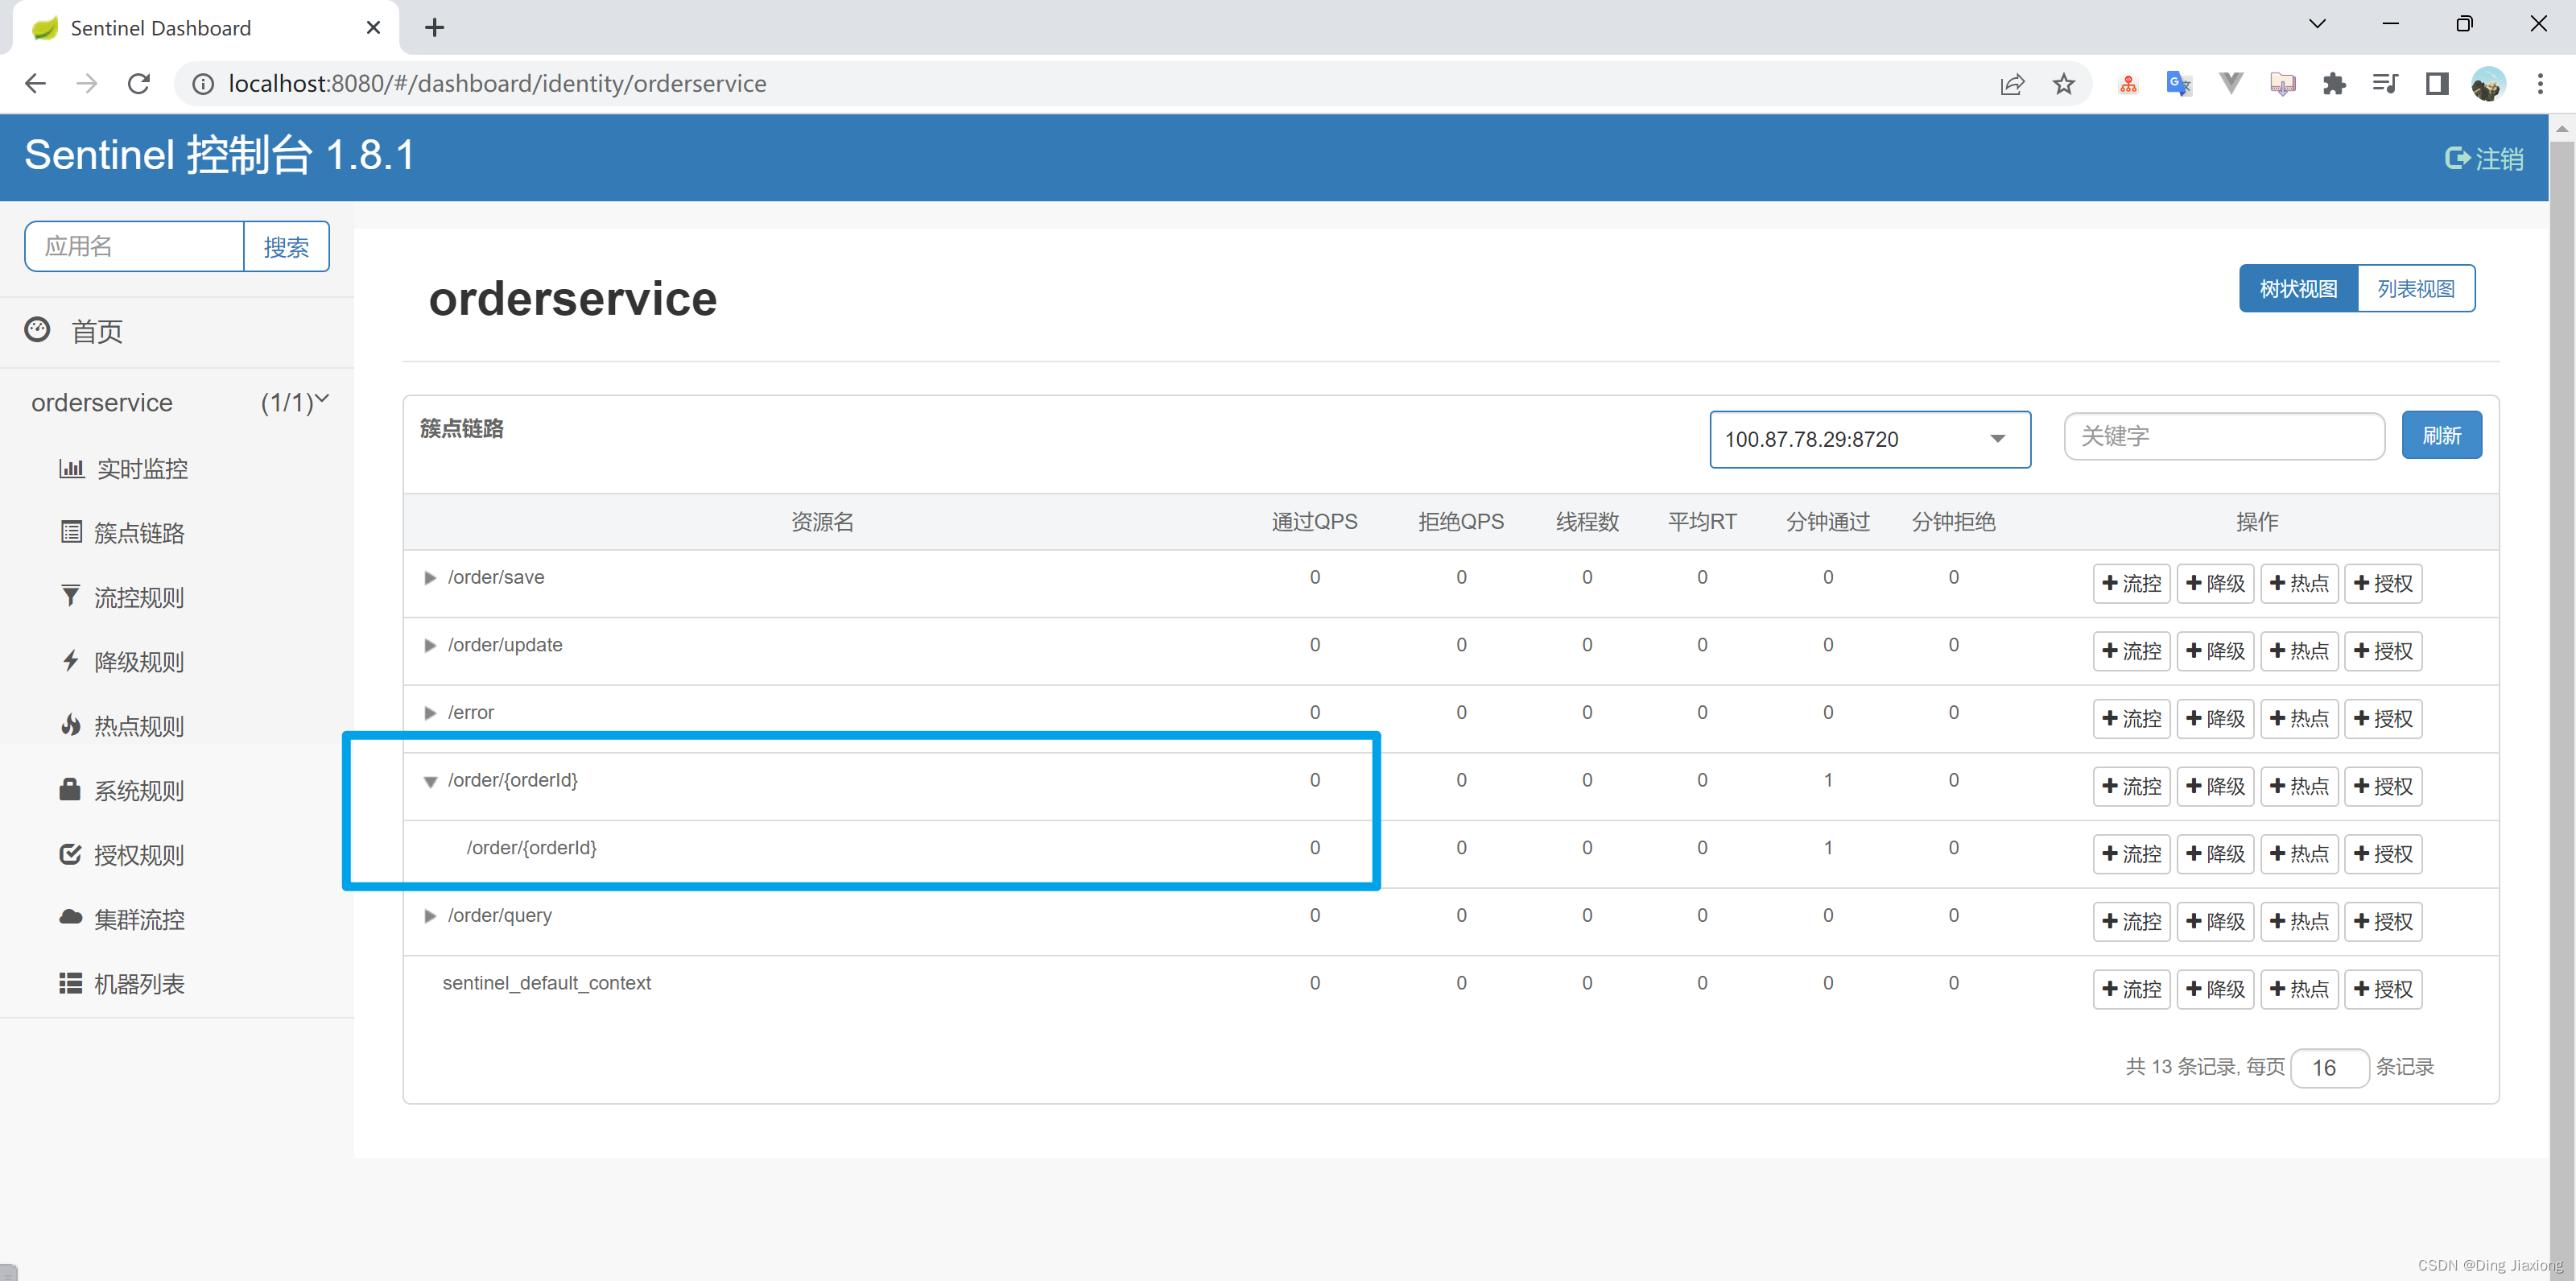Screen dimensions: 2576x1281
Task: Expand the /order/update resource row
Action: click(x=430, y=646)
